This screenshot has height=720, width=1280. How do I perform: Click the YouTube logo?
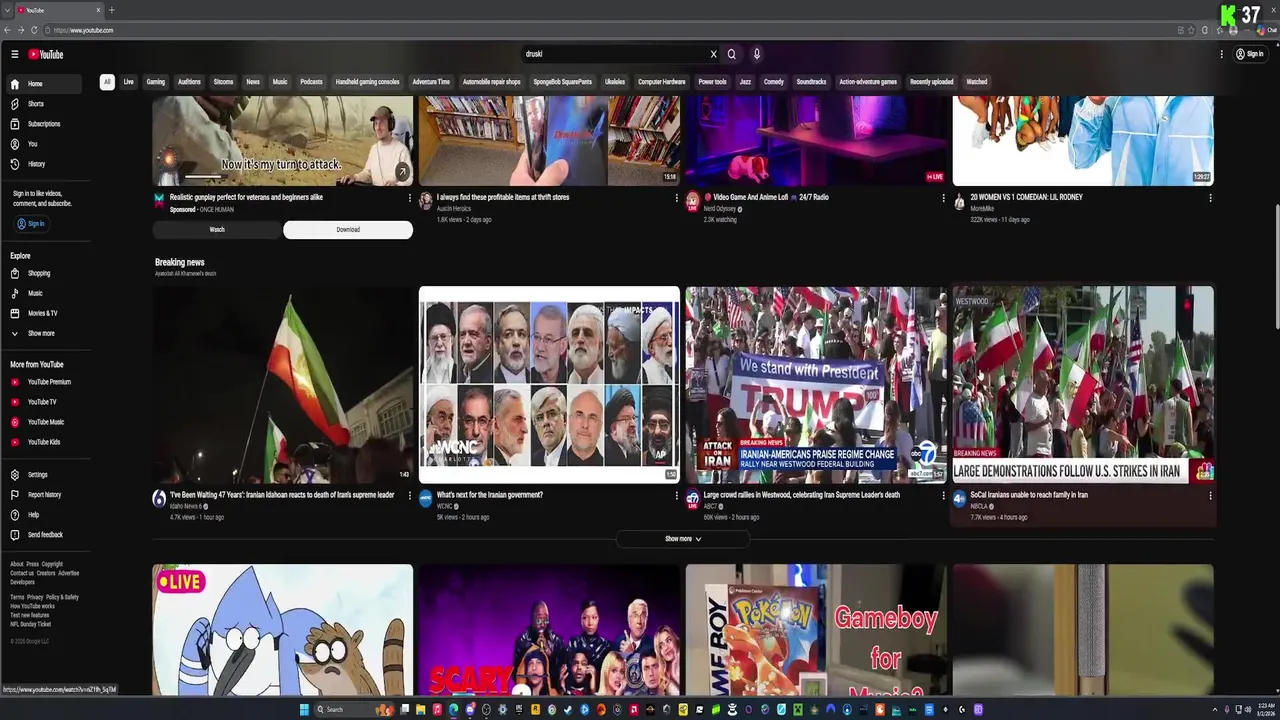pyautogui.click(x=46, y=54)
